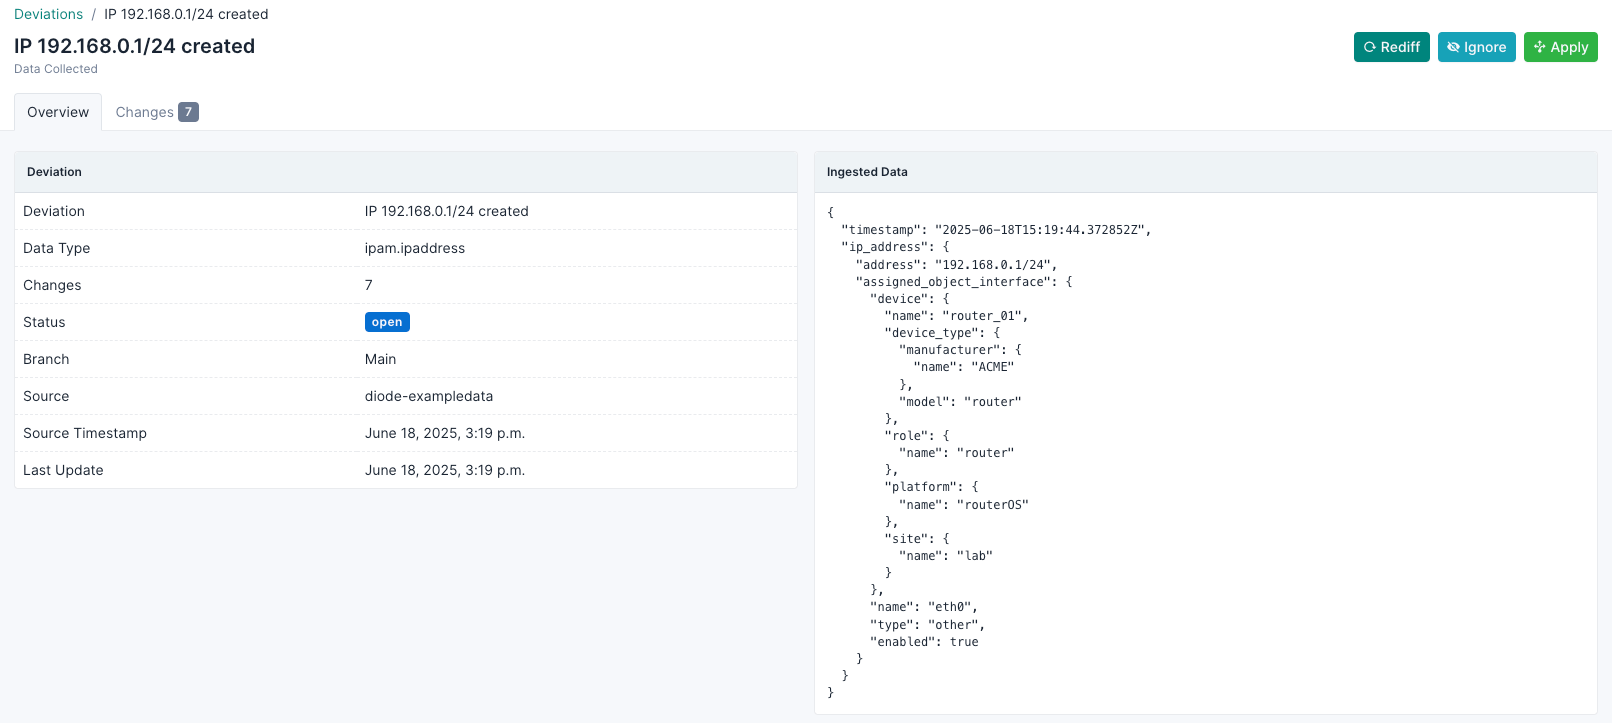The width and height of the screenshot is (1612, 723).
Task: Click the diode-exampledata source value
Action: pyautogui.click(x=428, y=396)
